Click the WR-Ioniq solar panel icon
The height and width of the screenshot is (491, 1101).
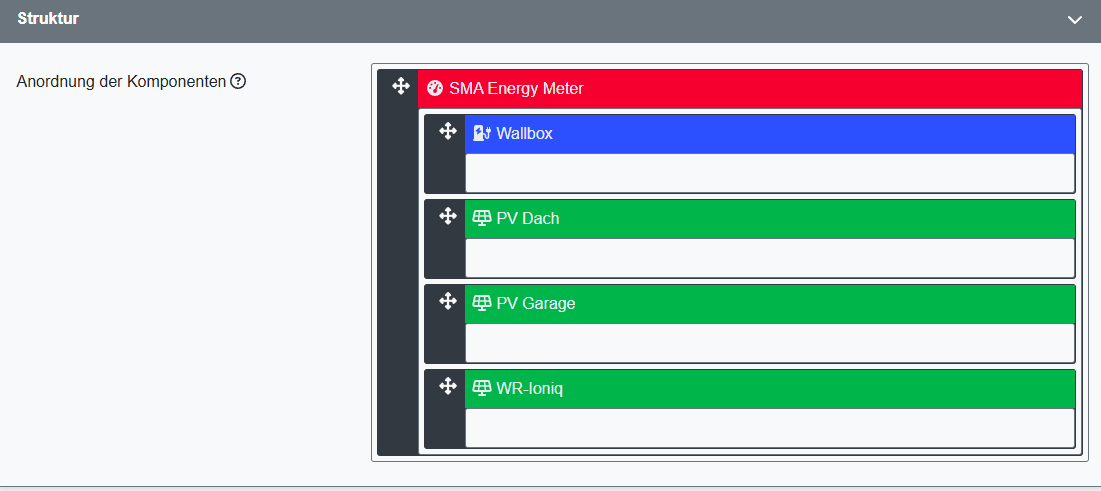(482, 388)
